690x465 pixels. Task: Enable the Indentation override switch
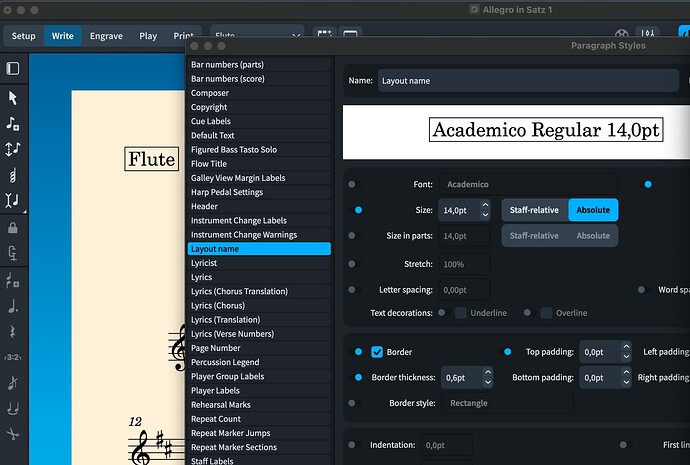tap(352, 445)
